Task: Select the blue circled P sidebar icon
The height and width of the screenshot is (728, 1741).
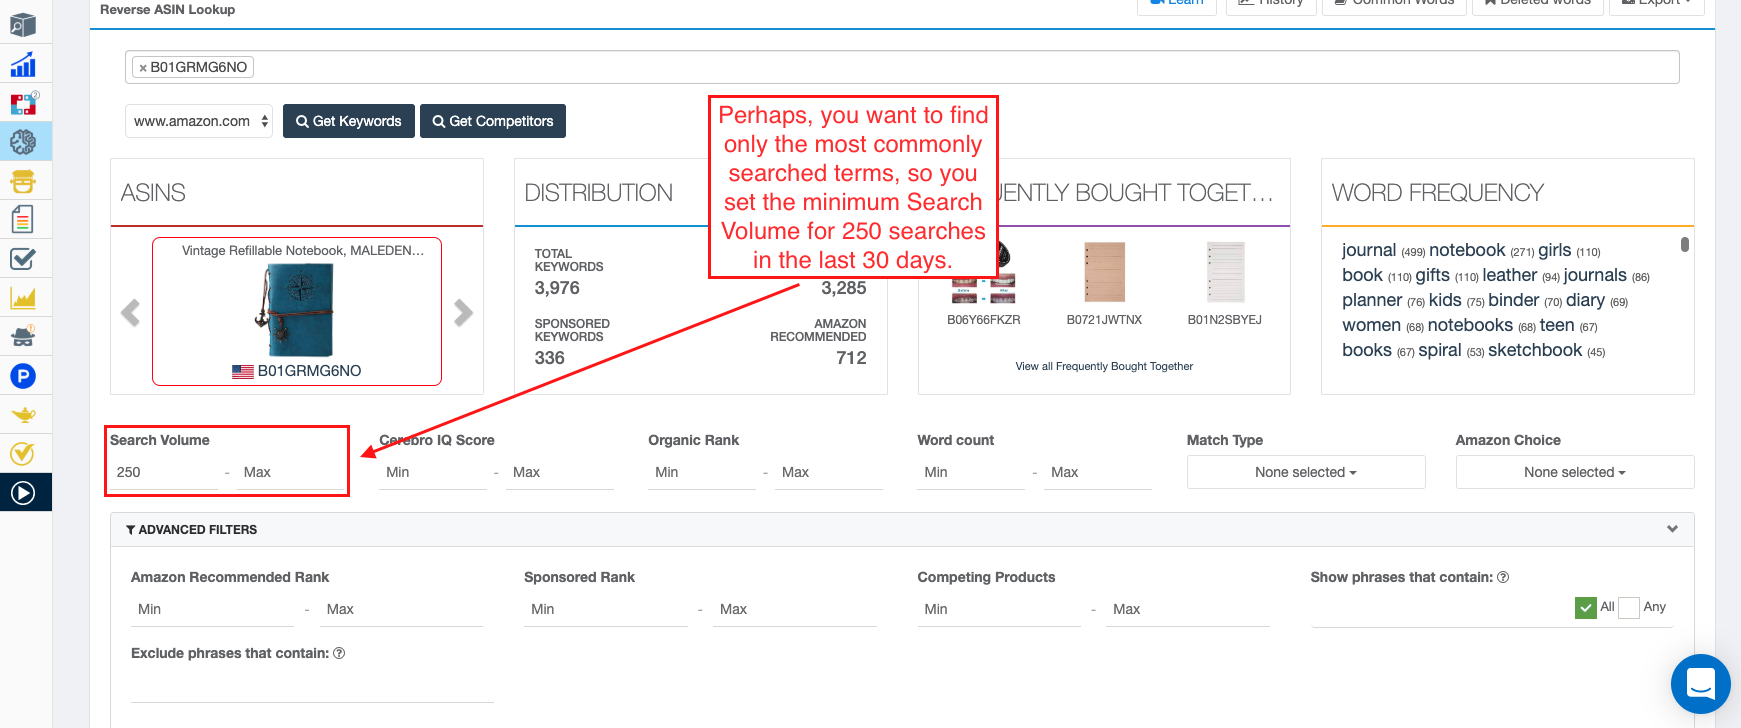Action: [x=23, y=376]
